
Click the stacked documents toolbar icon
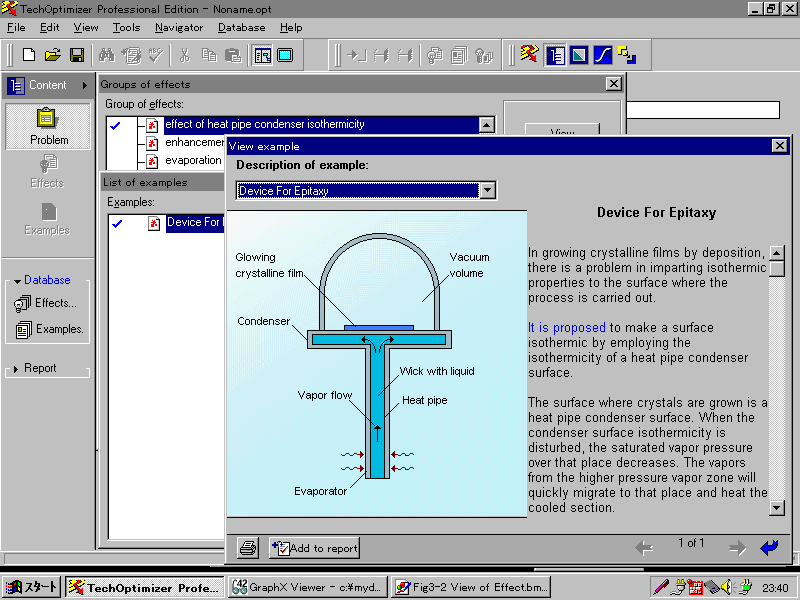click(459, 55)
